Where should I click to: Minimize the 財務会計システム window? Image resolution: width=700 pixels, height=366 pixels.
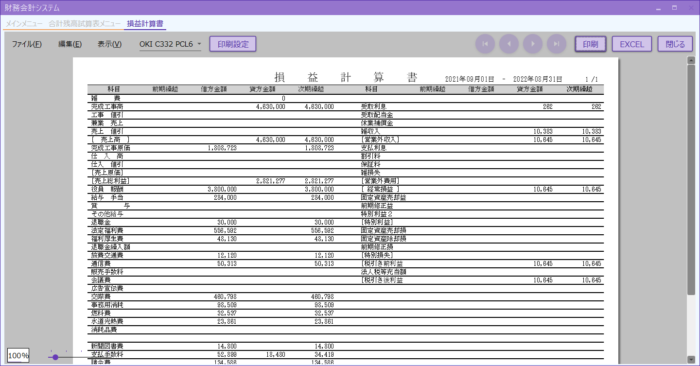click(x=658, y=8)
